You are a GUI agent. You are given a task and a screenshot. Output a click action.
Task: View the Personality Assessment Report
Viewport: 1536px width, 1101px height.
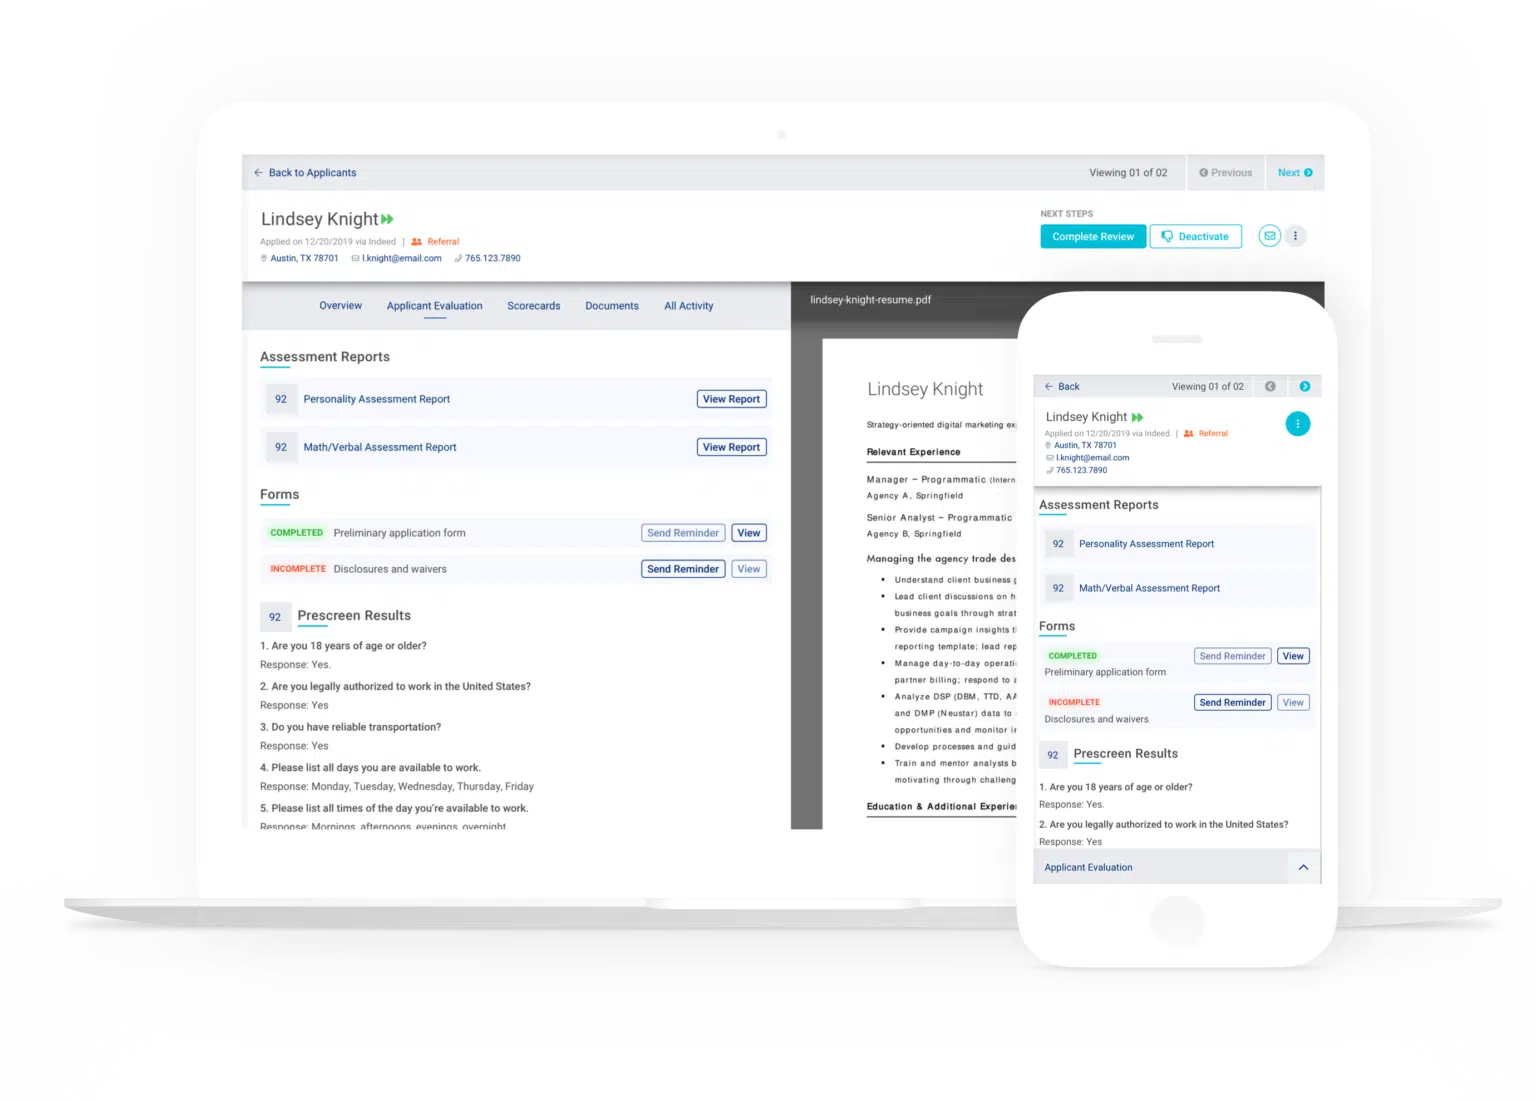tap(731, 399)
